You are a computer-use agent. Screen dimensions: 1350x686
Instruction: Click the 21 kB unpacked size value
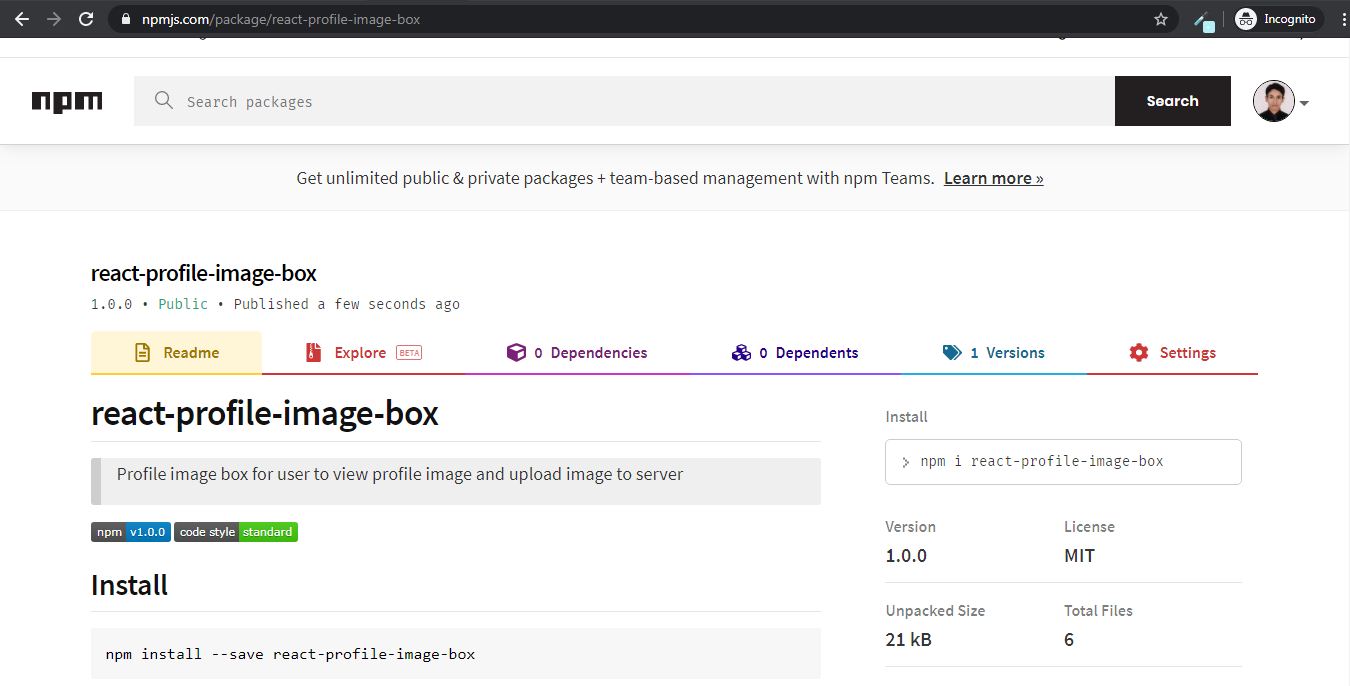click(908, 639)
